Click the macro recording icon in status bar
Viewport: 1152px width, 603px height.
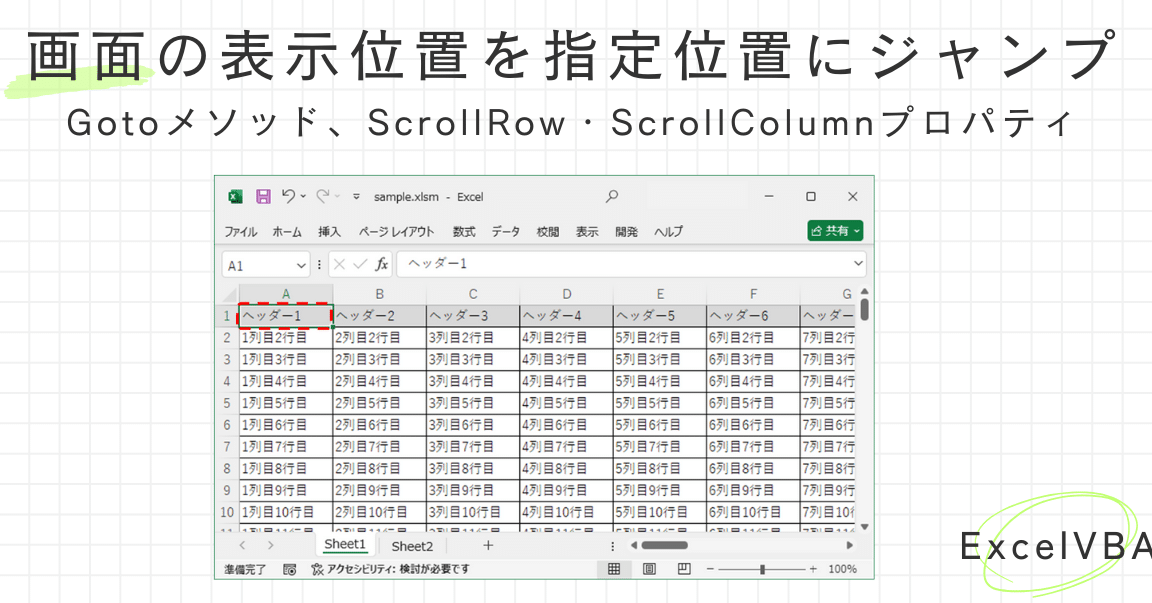290,567
